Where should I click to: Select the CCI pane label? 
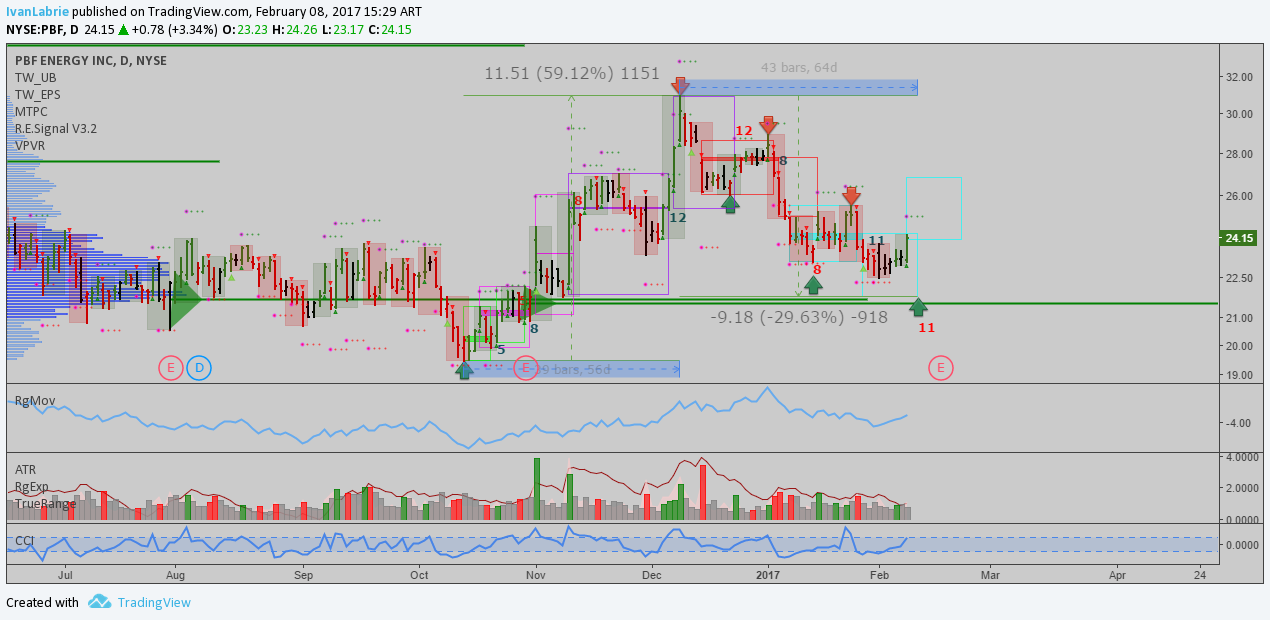[x=24, y=541]
